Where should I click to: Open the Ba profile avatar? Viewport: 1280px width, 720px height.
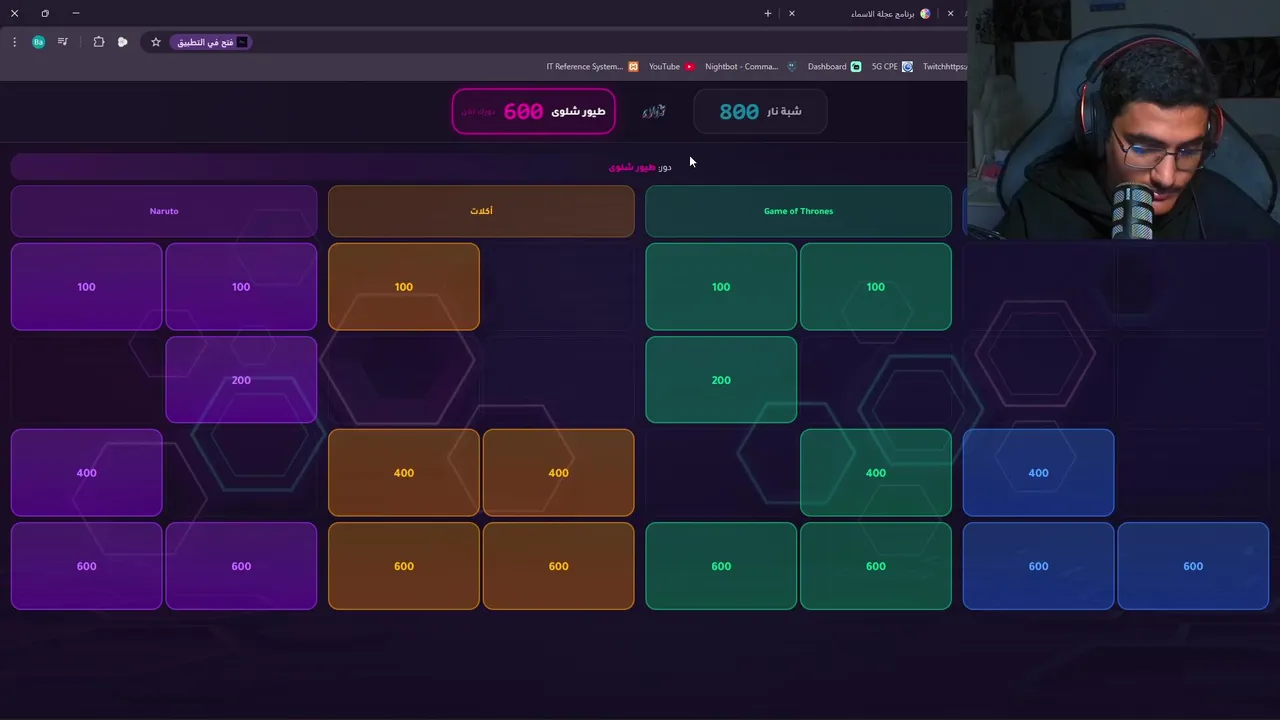point(38,42)
